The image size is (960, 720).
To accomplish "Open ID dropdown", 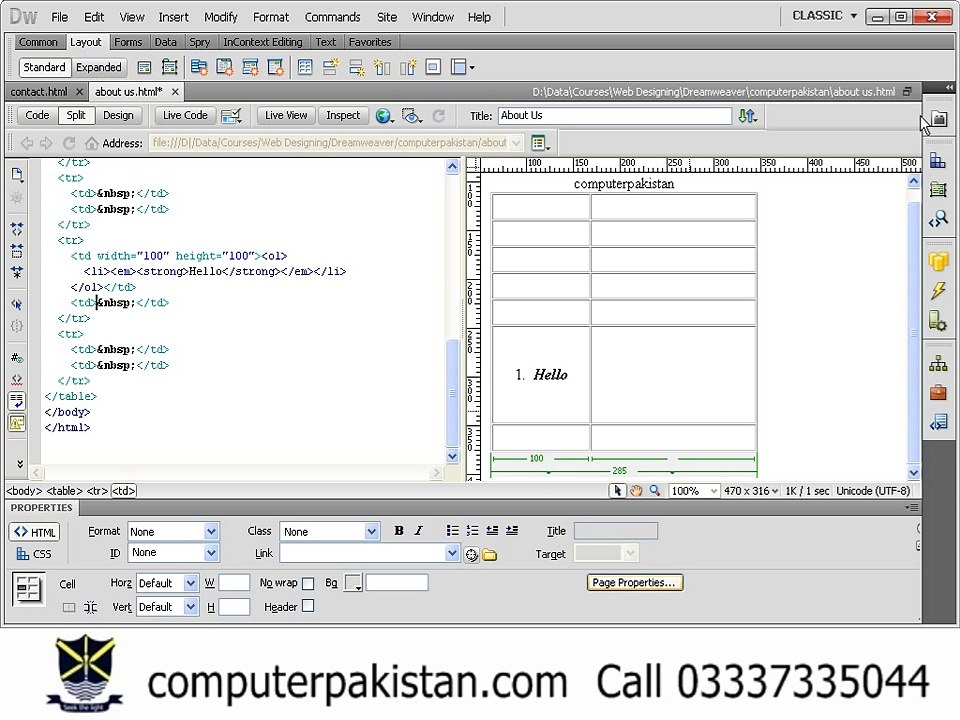I will click(x=211, y=553).
